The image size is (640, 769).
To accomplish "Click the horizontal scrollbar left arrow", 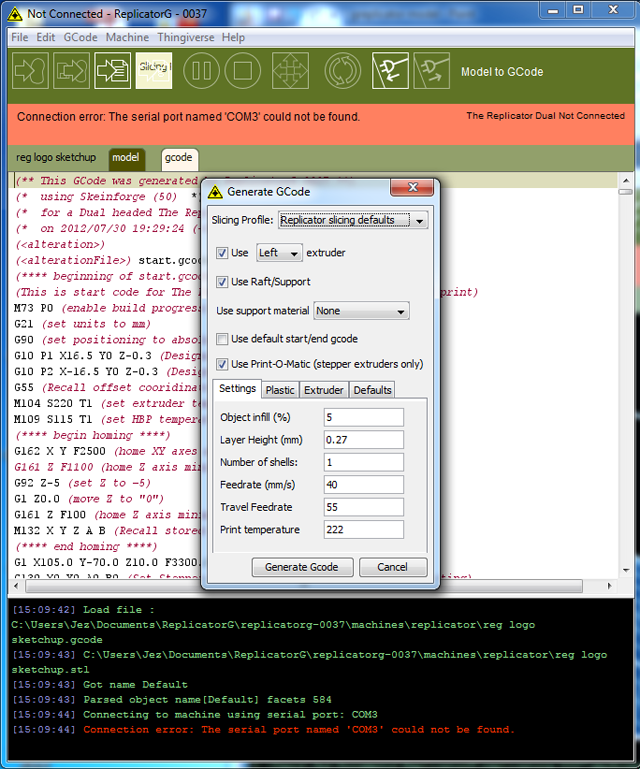I will point(16,586).
